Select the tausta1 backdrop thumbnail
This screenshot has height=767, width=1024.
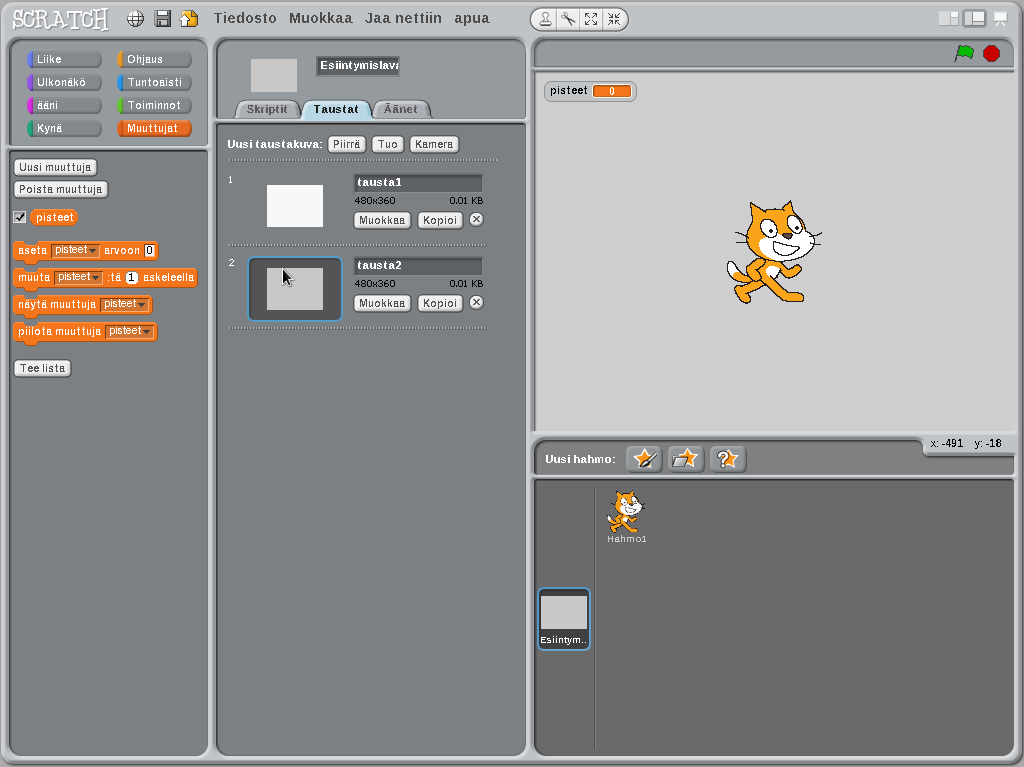coord(295,206)
